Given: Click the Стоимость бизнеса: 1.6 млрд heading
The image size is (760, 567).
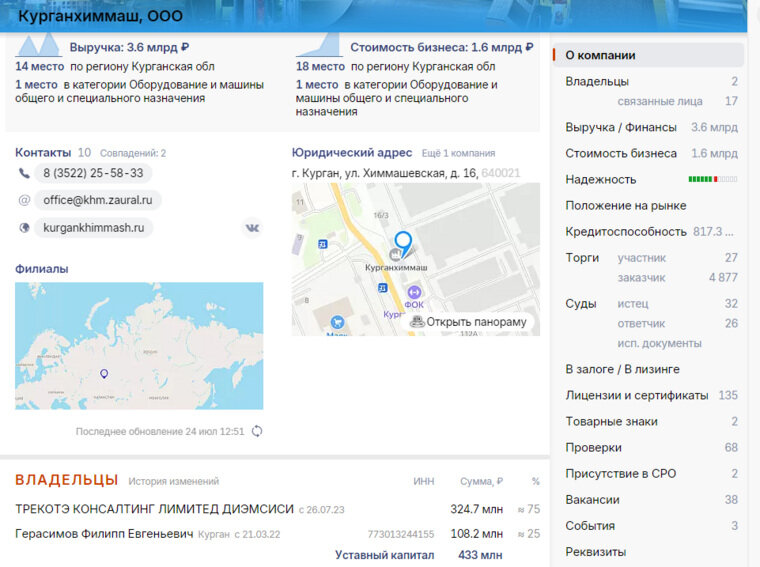Looking at the screenshot, I should (x=442, y=47).
